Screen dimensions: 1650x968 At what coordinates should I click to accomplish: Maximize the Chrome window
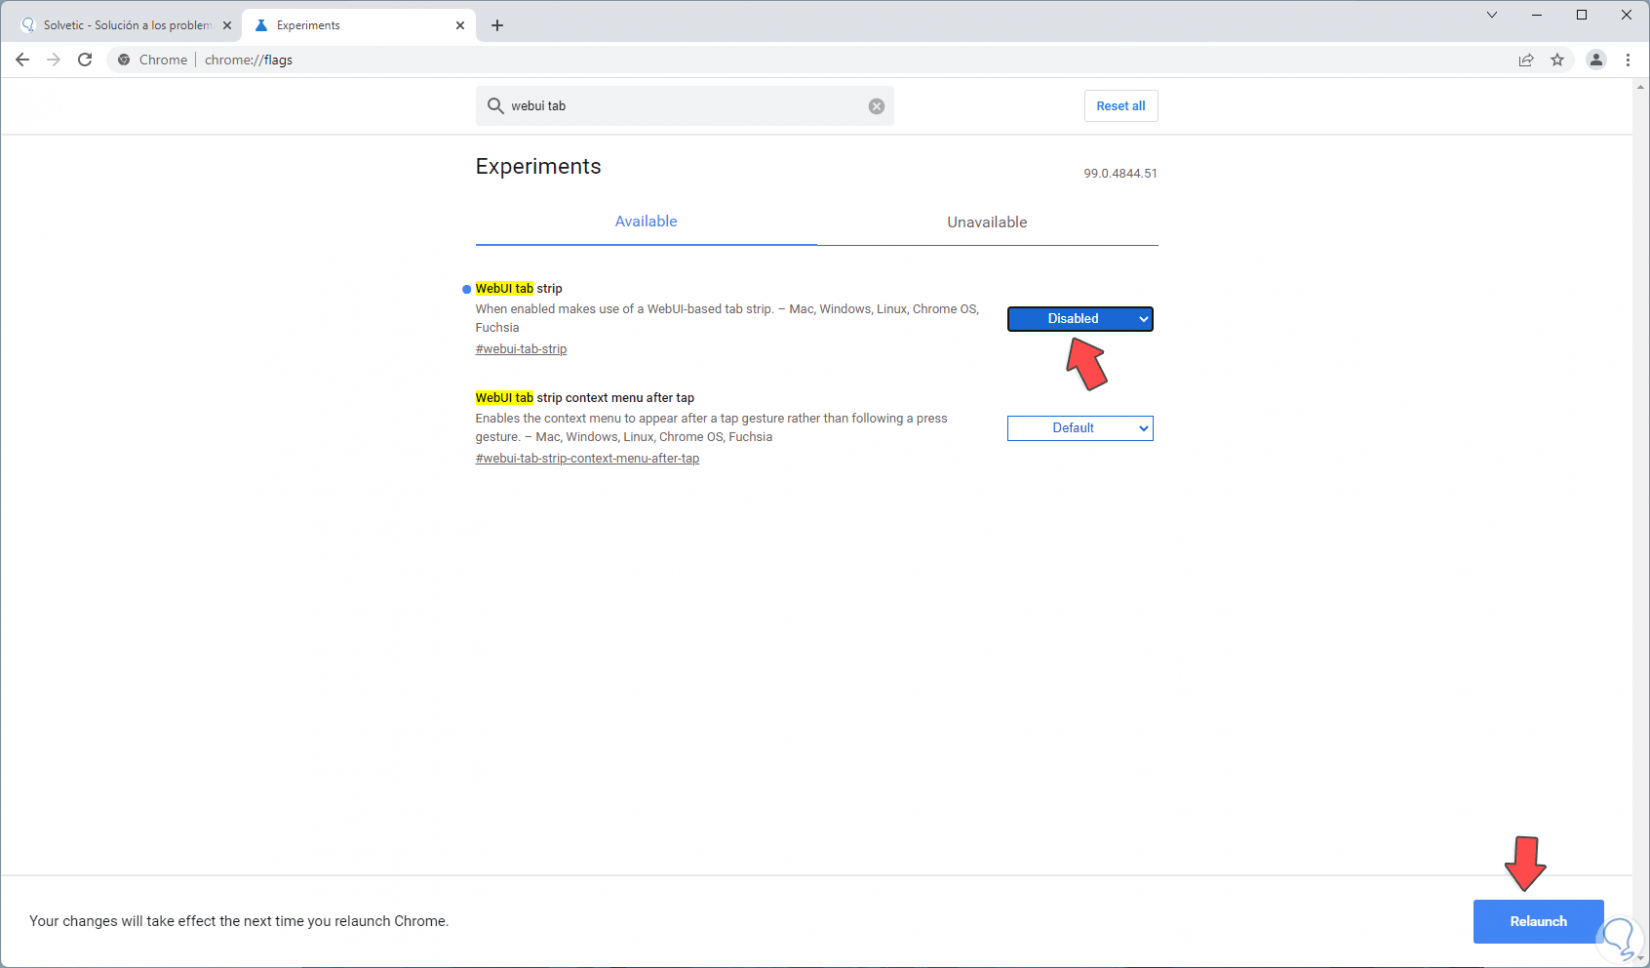(x=1582, y=15)
